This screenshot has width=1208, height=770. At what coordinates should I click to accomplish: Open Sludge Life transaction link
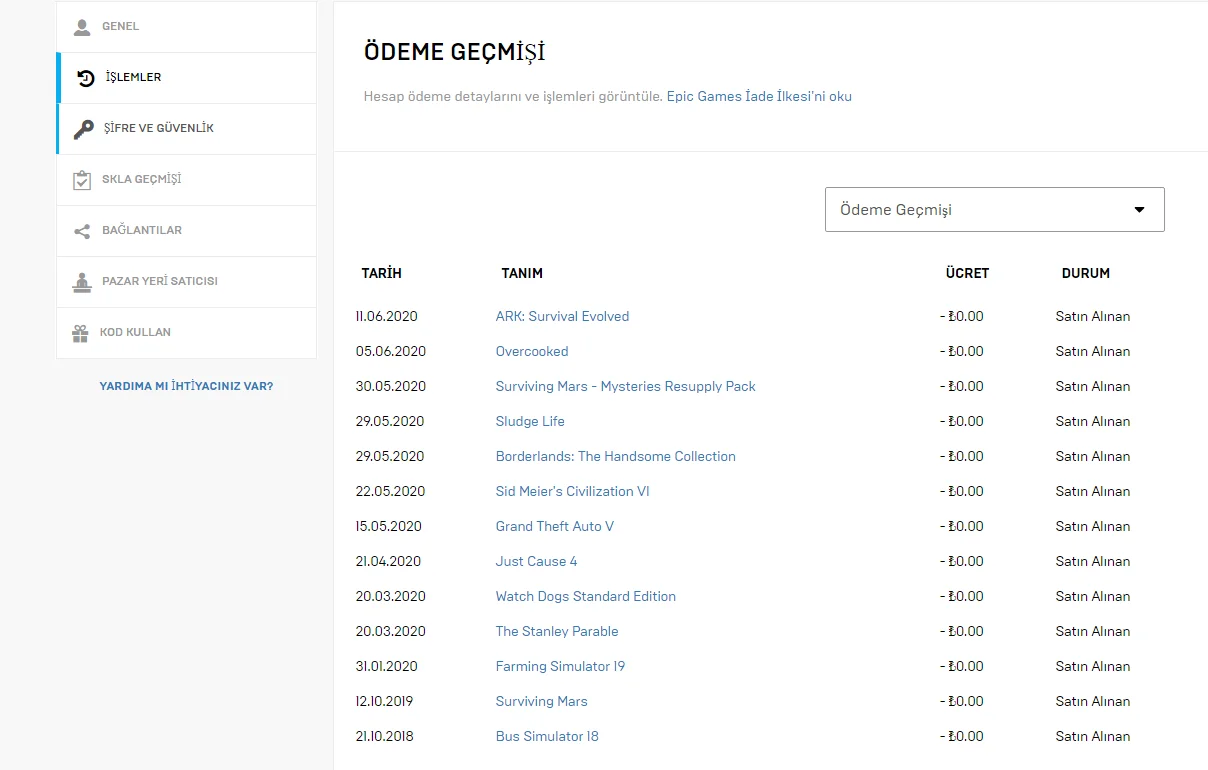pos(530,421)
